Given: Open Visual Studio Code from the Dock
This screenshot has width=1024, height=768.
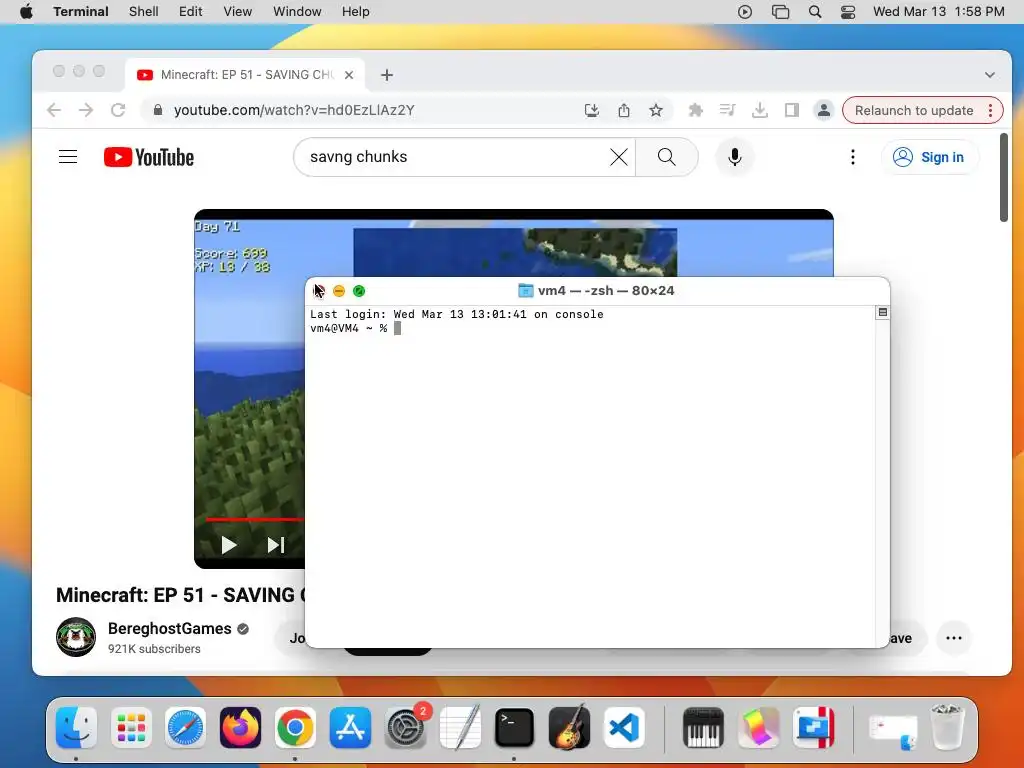Looking at the screenshot, I should 624,728.
